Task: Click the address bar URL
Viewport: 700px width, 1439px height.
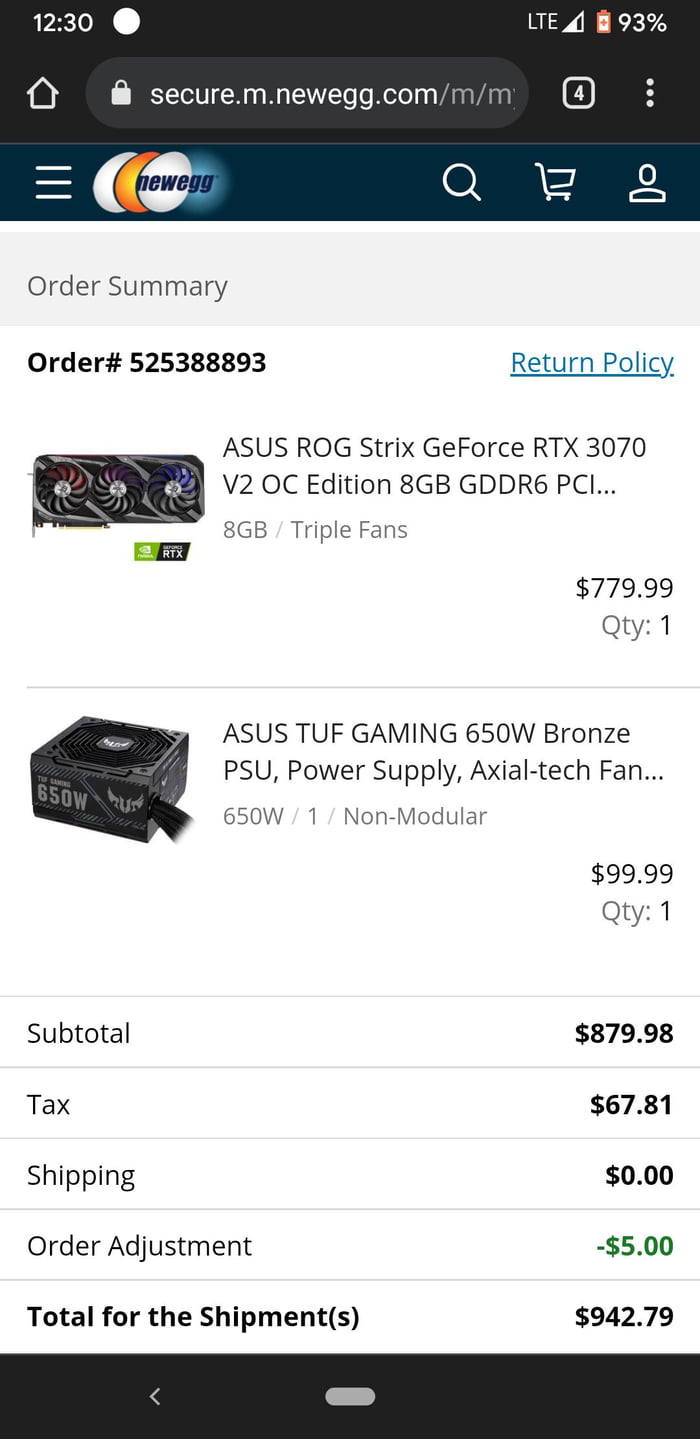Action: coord(330,92)
